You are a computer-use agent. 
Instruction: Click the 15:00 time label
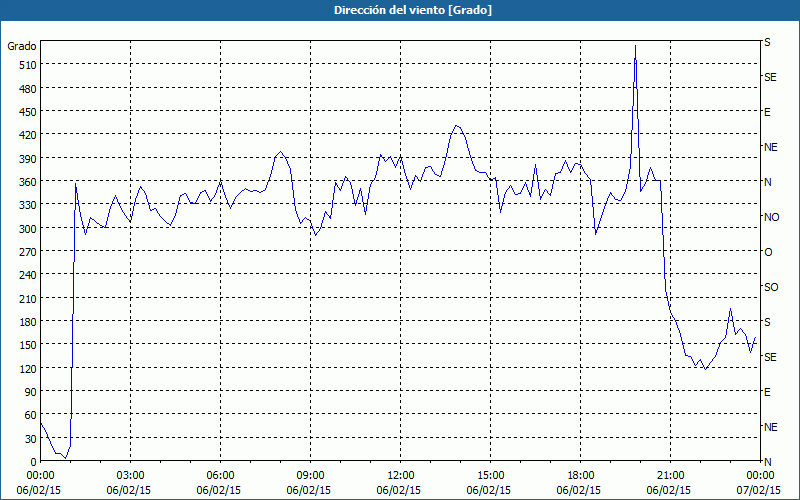(x=490, y=476)
